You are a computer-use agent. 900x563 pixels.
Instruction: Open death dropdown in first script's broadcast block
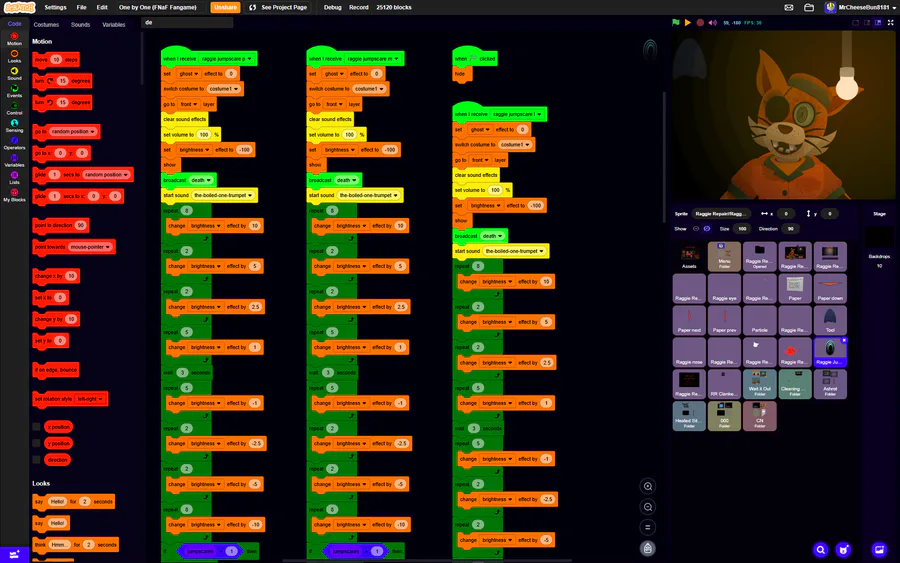pos(201,180)
